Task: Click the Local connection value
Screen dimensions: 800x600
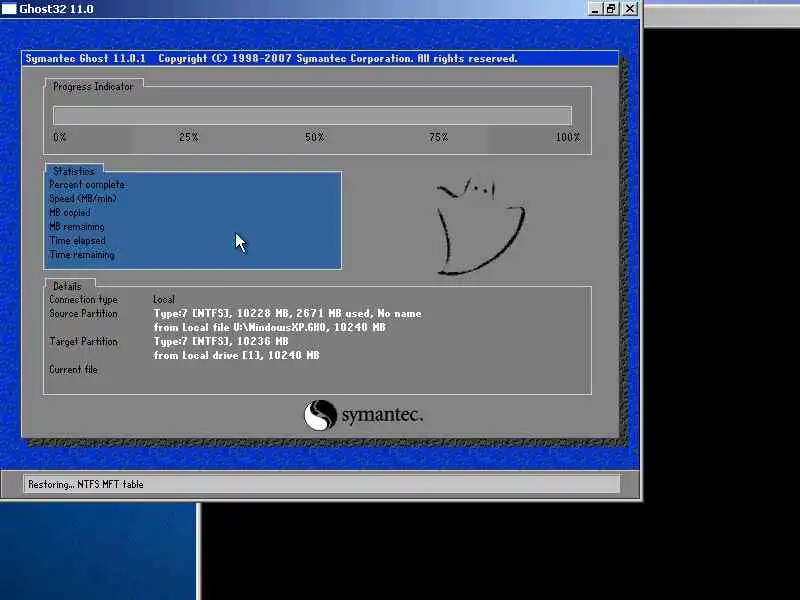Action: click(x=164, y=299)
